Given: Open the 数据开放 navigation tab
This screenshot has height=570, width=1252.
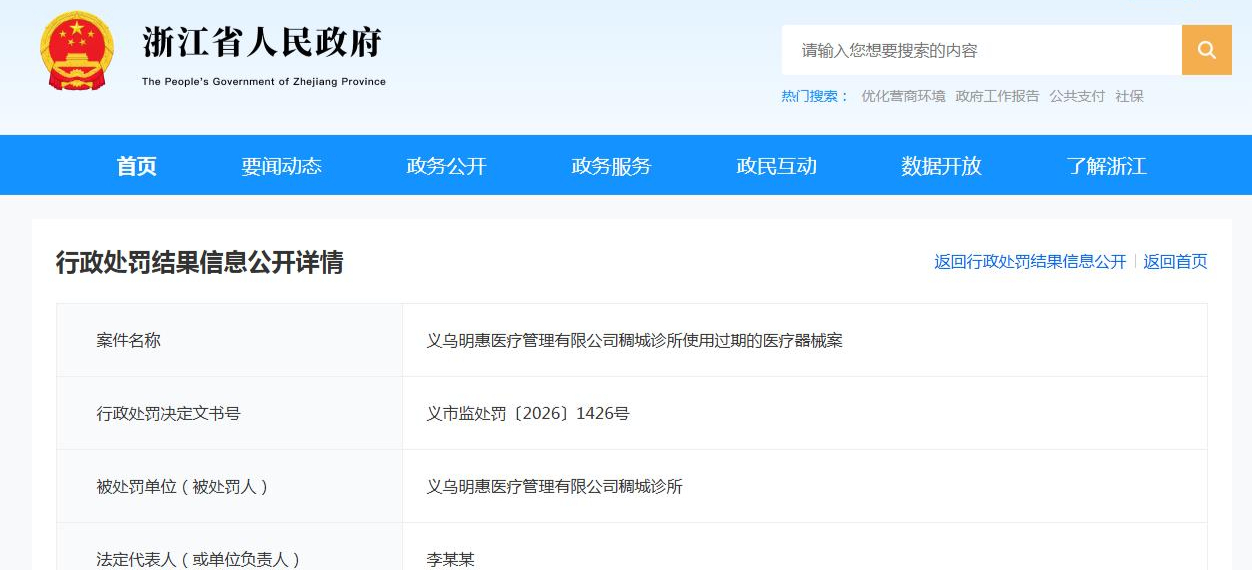Looking at the screenshot, I should click(x=941, y=166).
